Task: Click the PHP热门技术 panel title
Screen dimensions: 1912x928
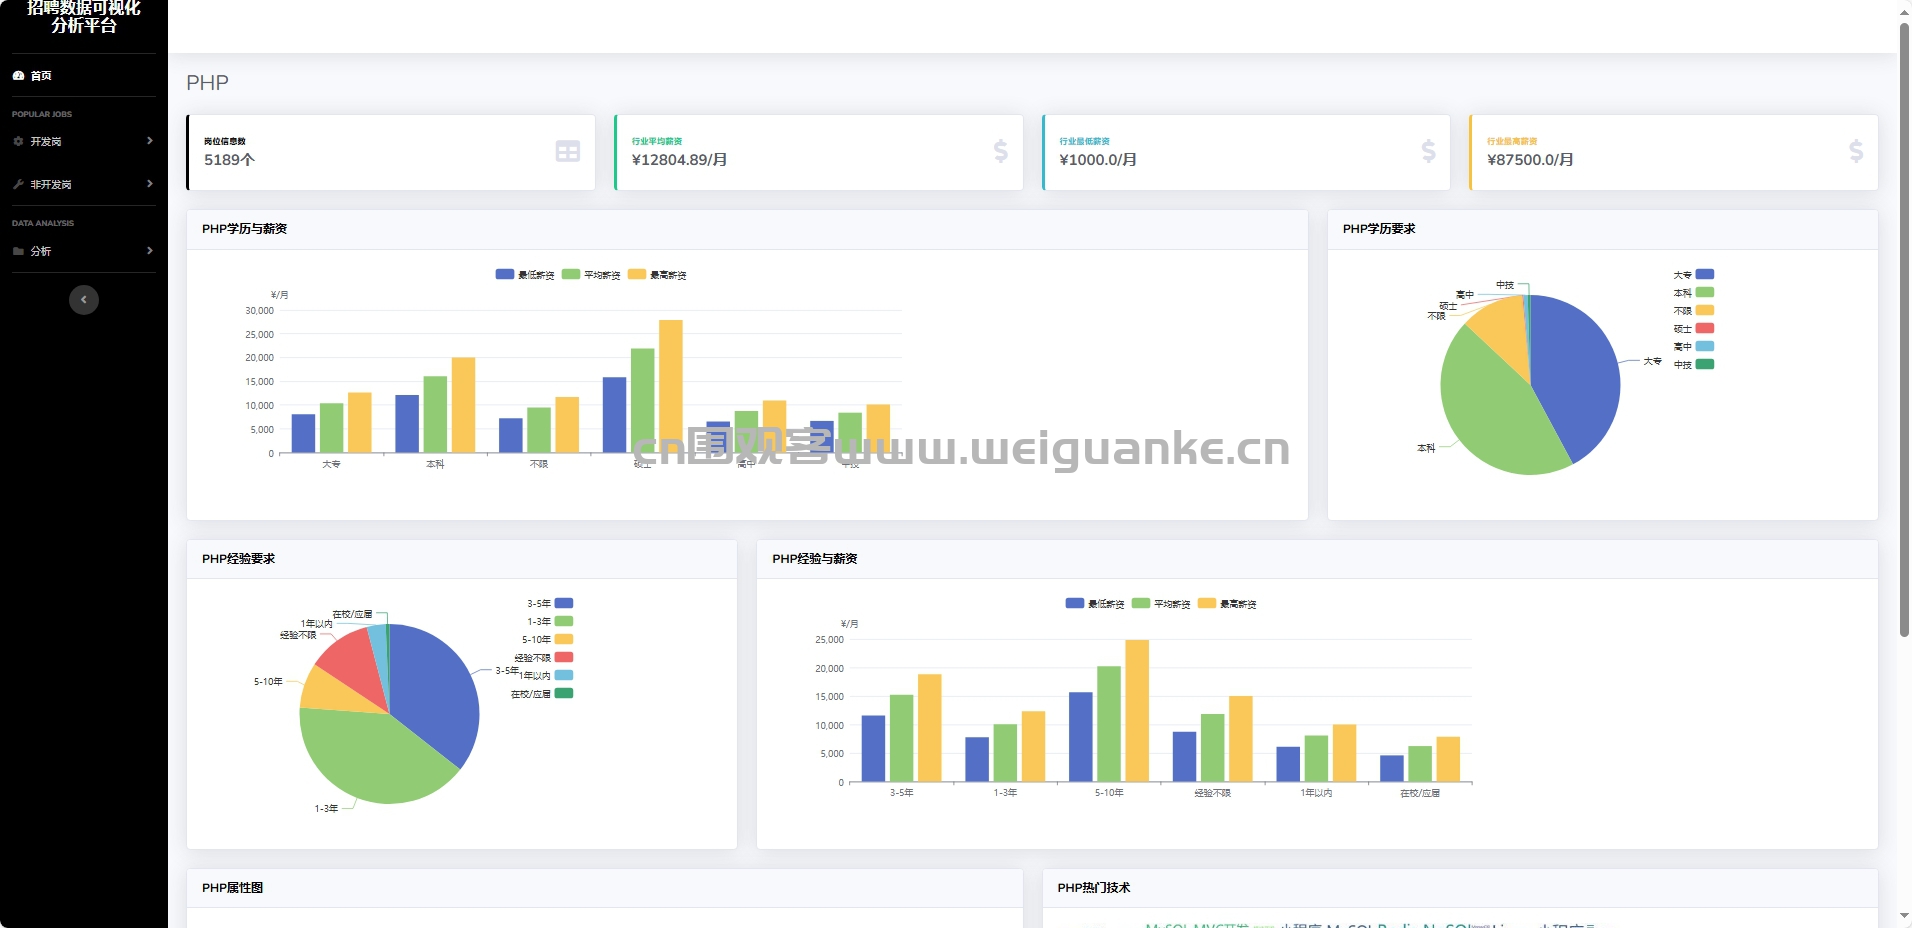Action: coord(1093,888)
